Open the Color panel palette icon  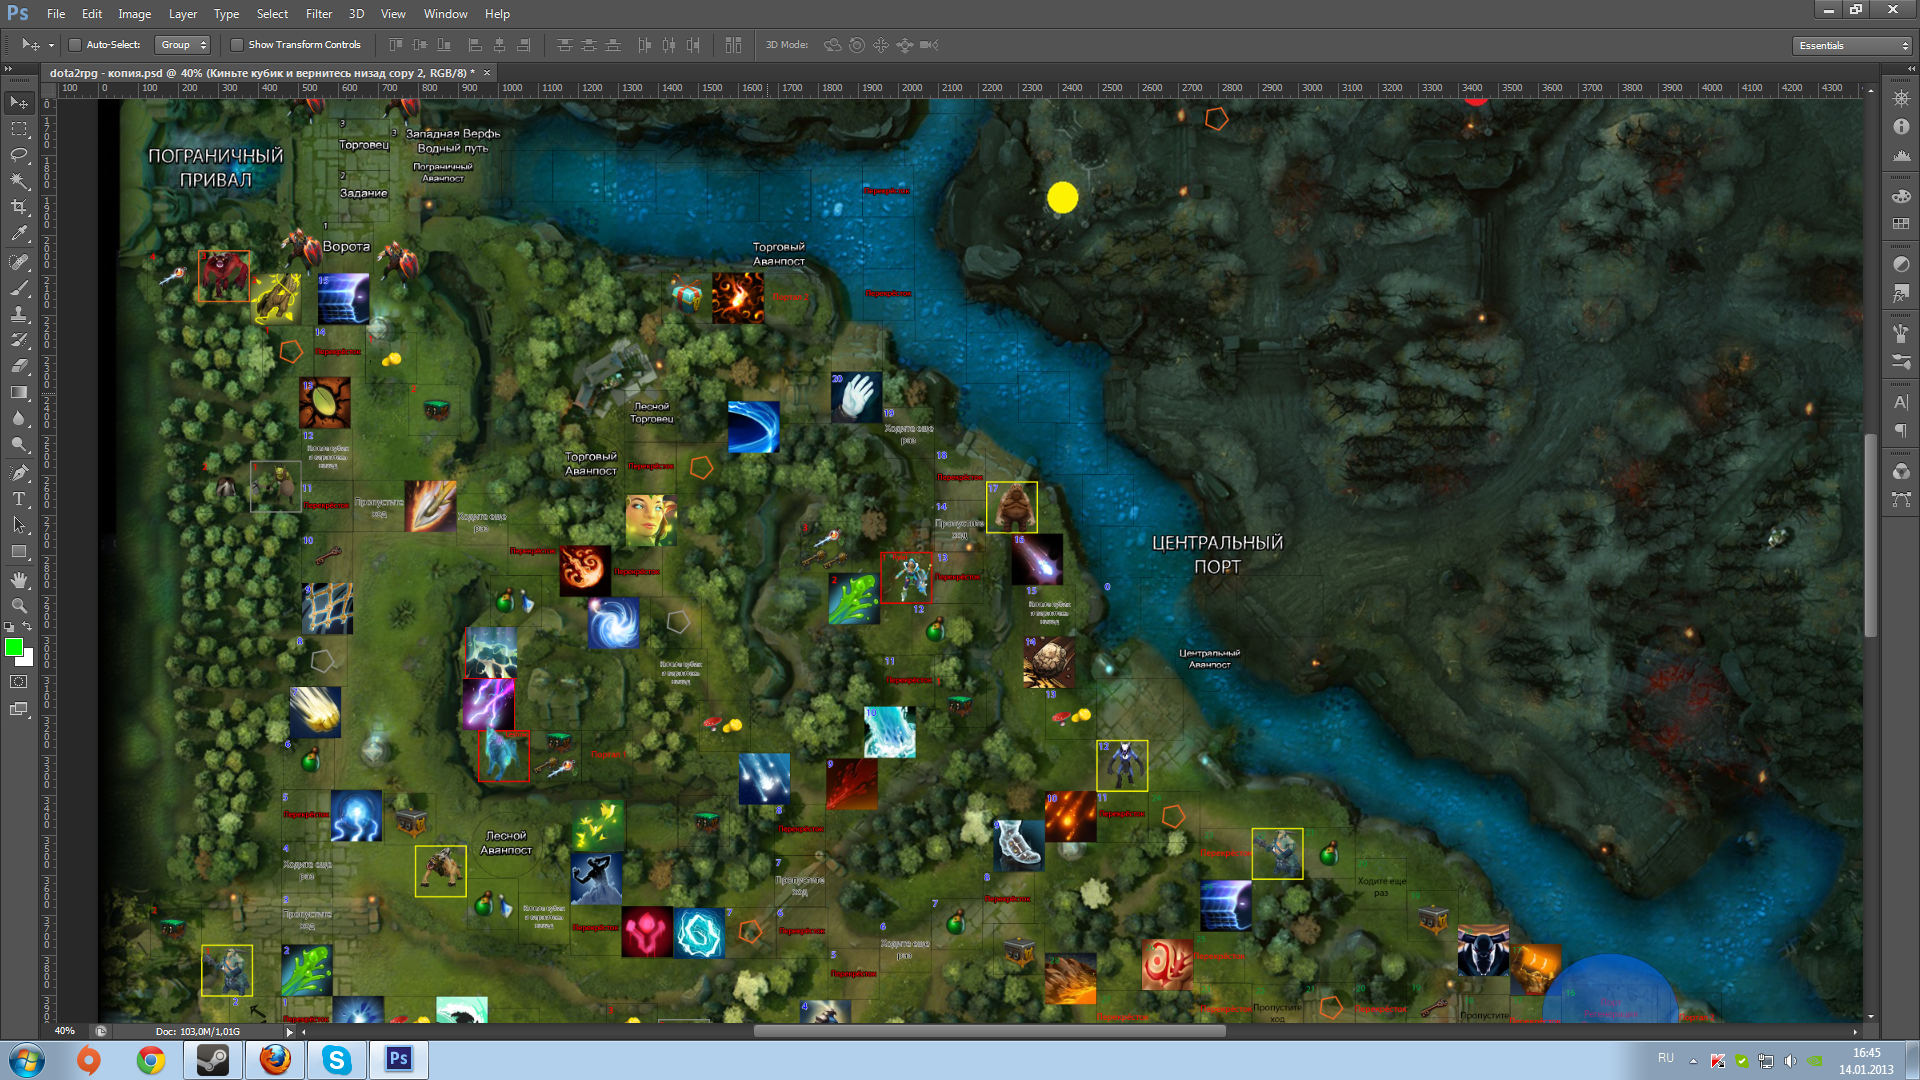coord(1901,196)
